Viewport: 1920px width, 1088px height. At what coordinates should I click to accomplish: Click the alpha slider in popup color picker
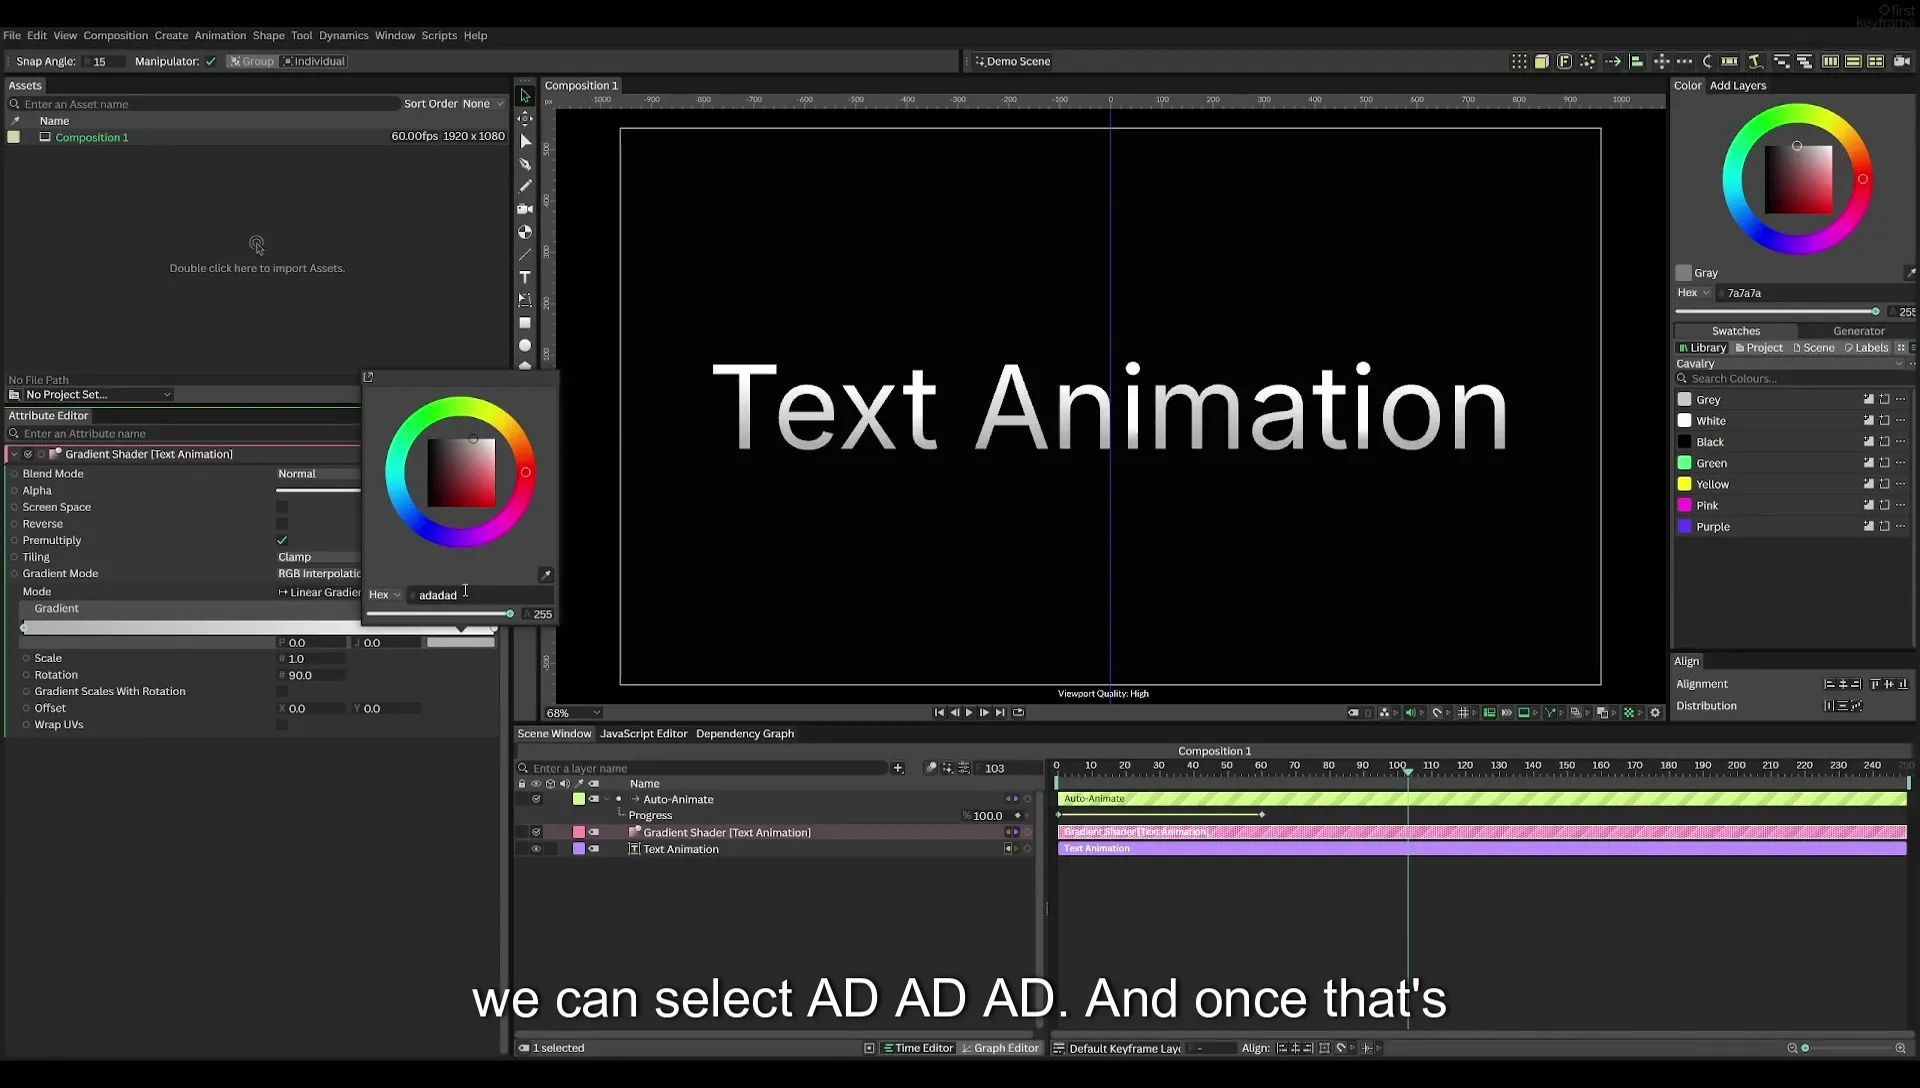tap(440, 614)
